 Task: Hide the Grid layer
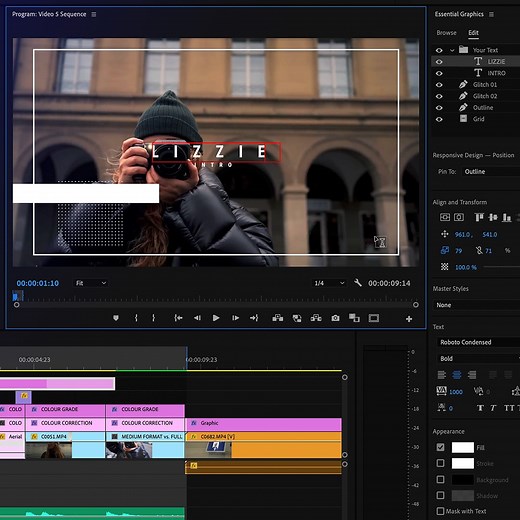click(x=439, y=119)
